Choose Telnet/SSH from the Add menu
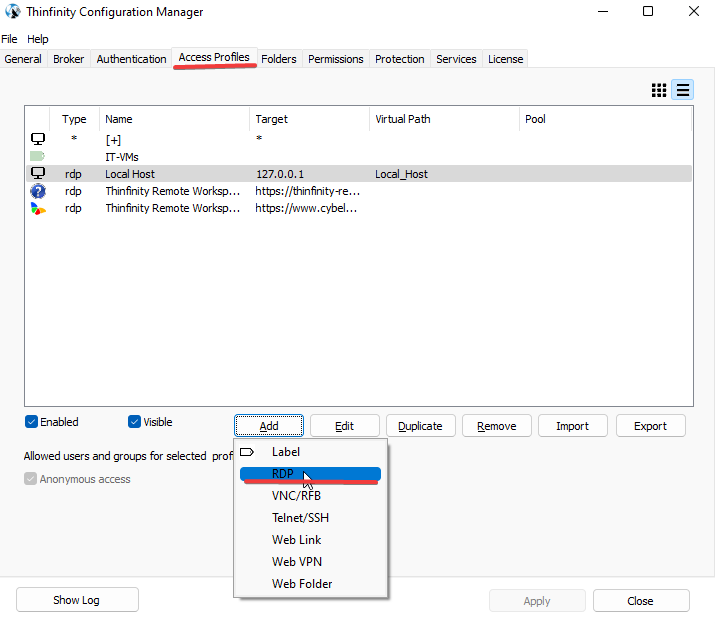The height and width of the screenshot is (623, 715). tap(310, 518)
